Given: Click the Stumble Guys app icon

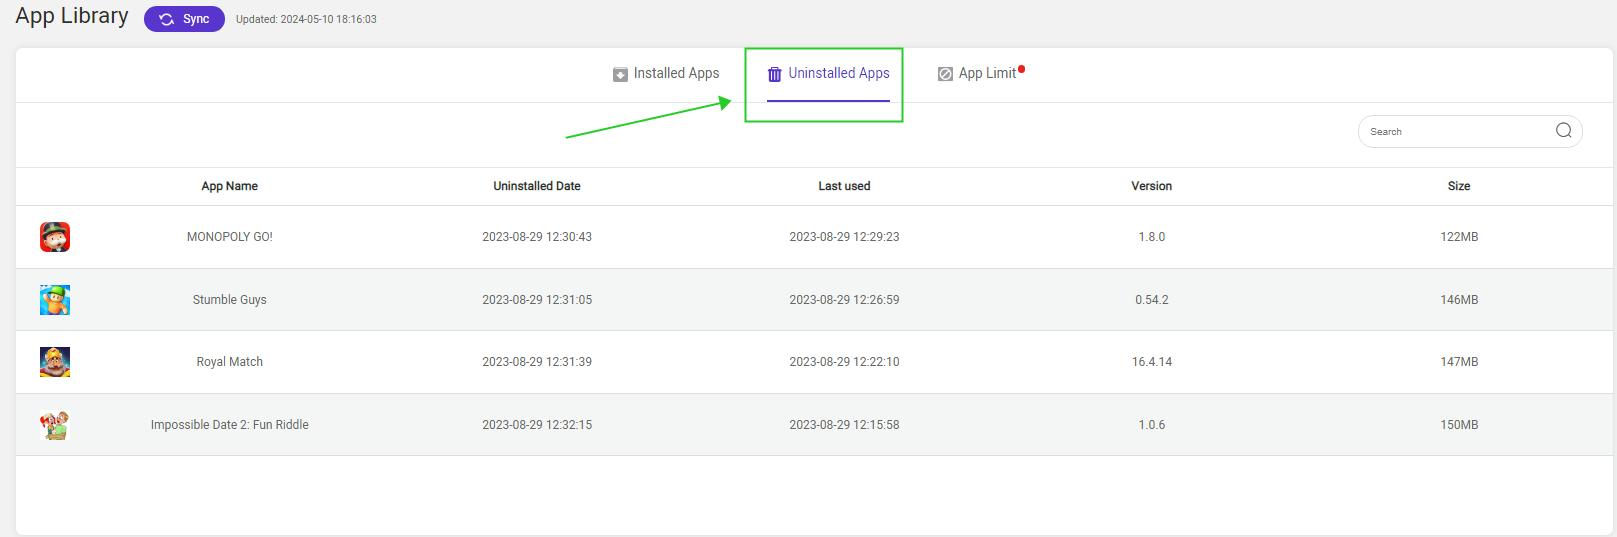Looking at the screenshot, I should (55, 300).
